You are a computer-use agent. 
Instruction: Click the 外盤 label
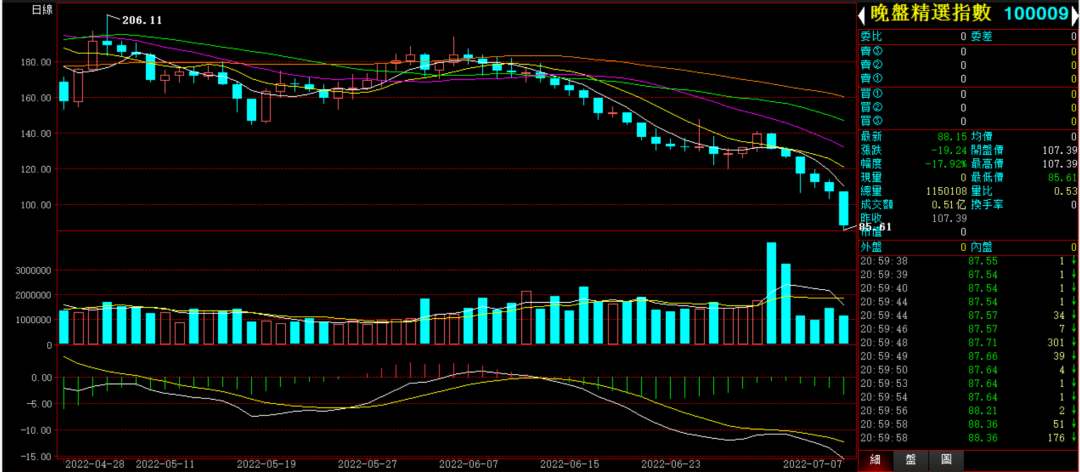(x=871, y=247)
